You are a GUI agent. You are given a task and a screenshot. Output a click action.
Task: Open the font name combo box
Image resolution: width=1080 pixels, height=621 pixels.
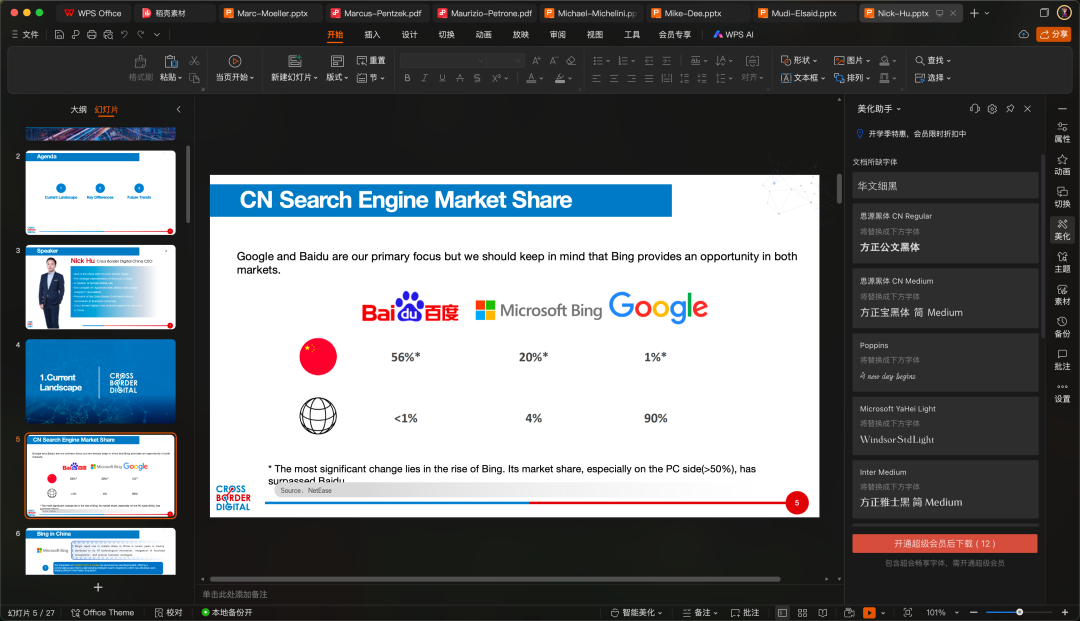(x=443, y=61)
